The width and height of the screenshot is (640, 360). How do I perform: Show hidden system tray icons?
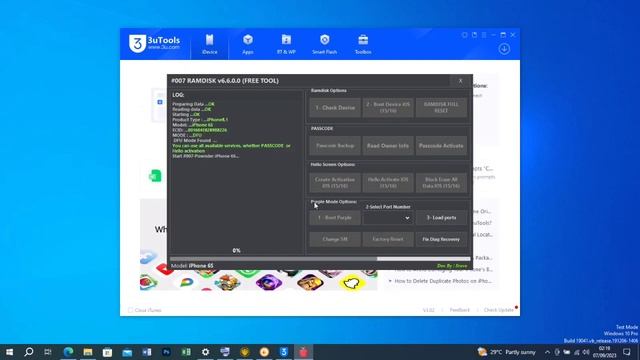(x=547, y=352)
